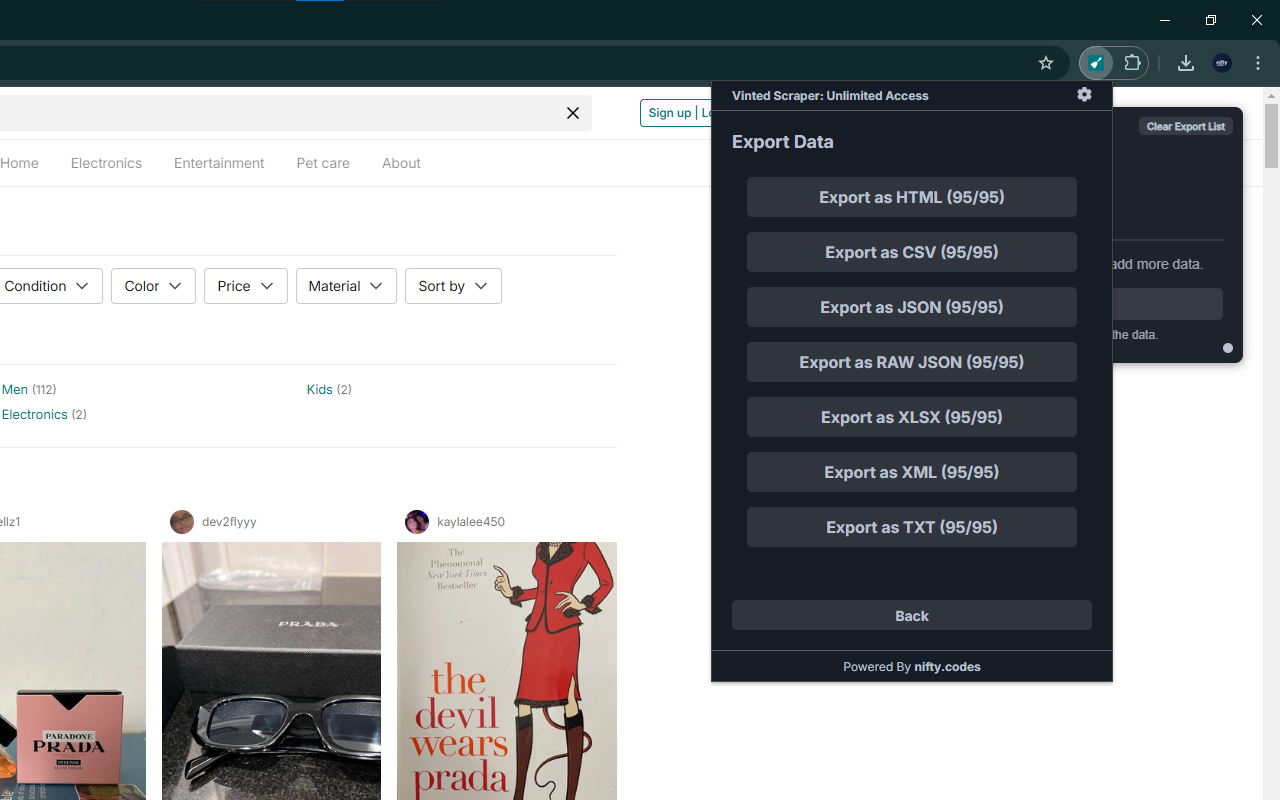Image resolution: width=1280 pixels, height=800 pixels.
Task: Export data as TXT (95/95)
Action: [912, 527]
